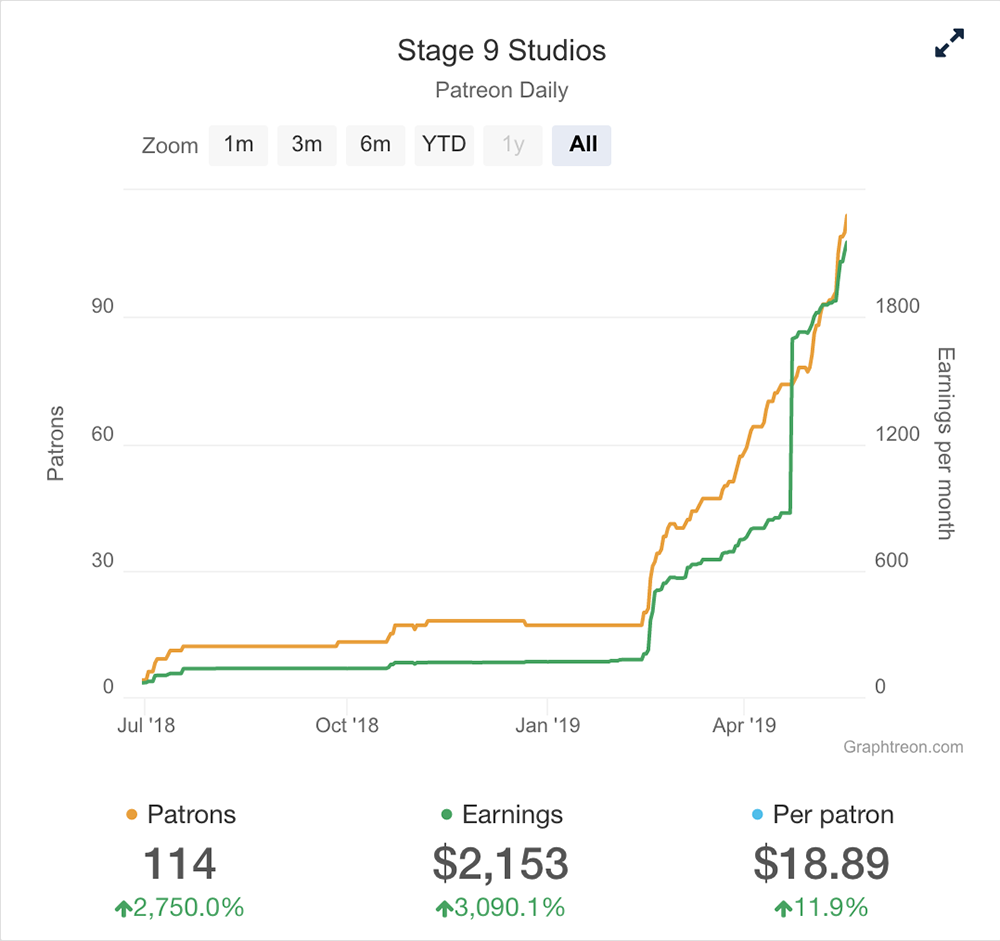This screenshot has height=941, width=1000.
Task: Click the 1800 earnings axis tick label
Action: tap(897, 306)
